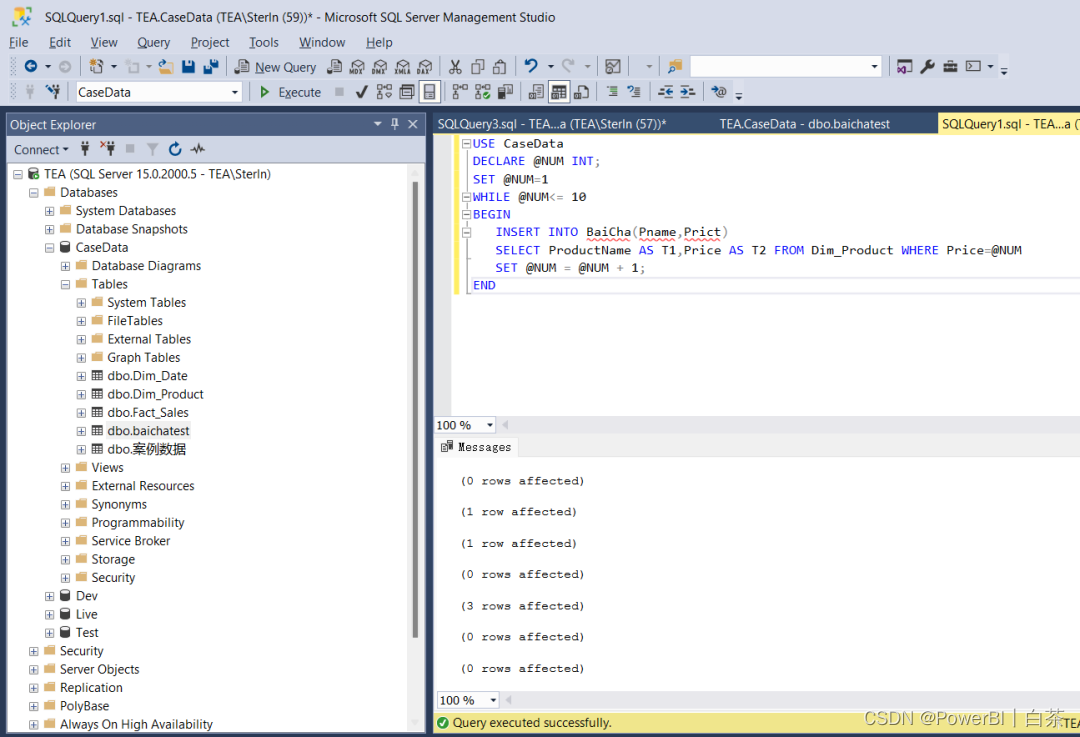This screenshot has height=737, width=1080.
Task: Expand the Views folder node
Action: coord(65,468)
